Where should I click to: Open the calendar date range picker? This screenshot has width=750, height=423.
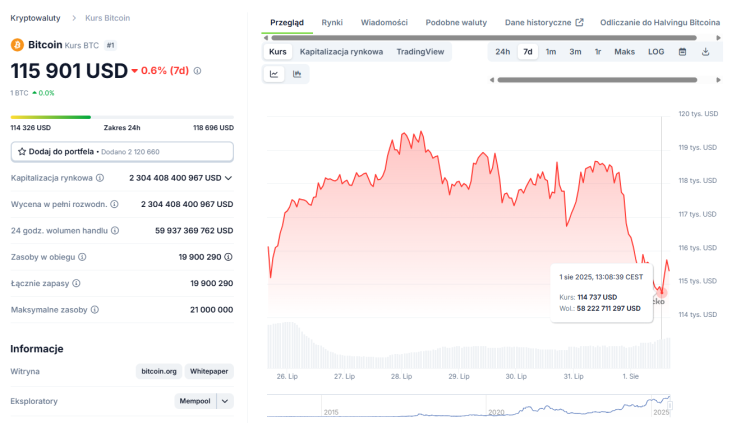tap(683, 52)
